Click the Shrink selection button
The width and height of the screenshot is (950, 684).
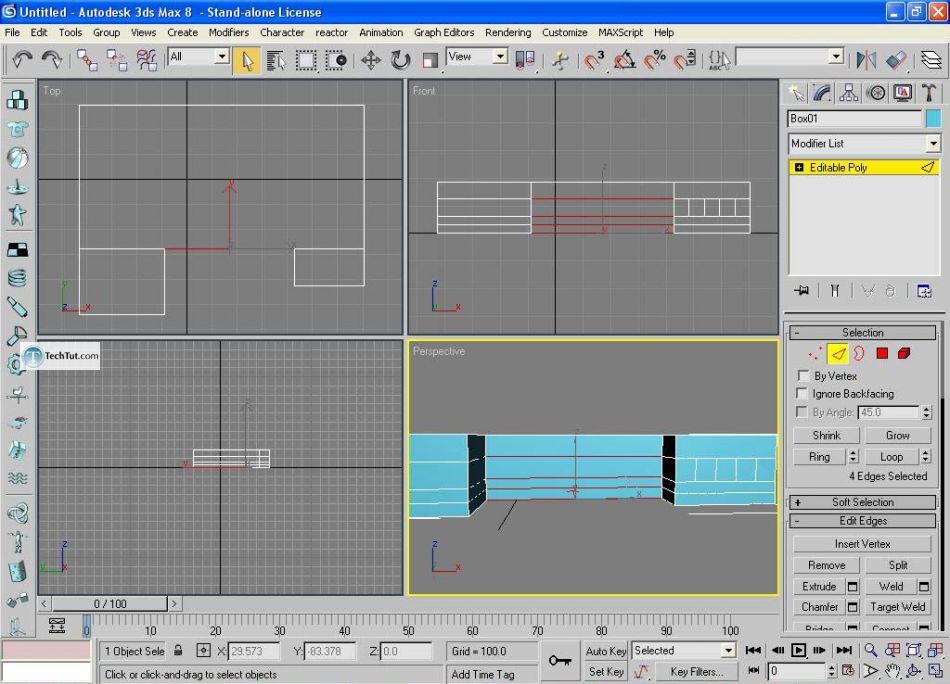(826, 435)
